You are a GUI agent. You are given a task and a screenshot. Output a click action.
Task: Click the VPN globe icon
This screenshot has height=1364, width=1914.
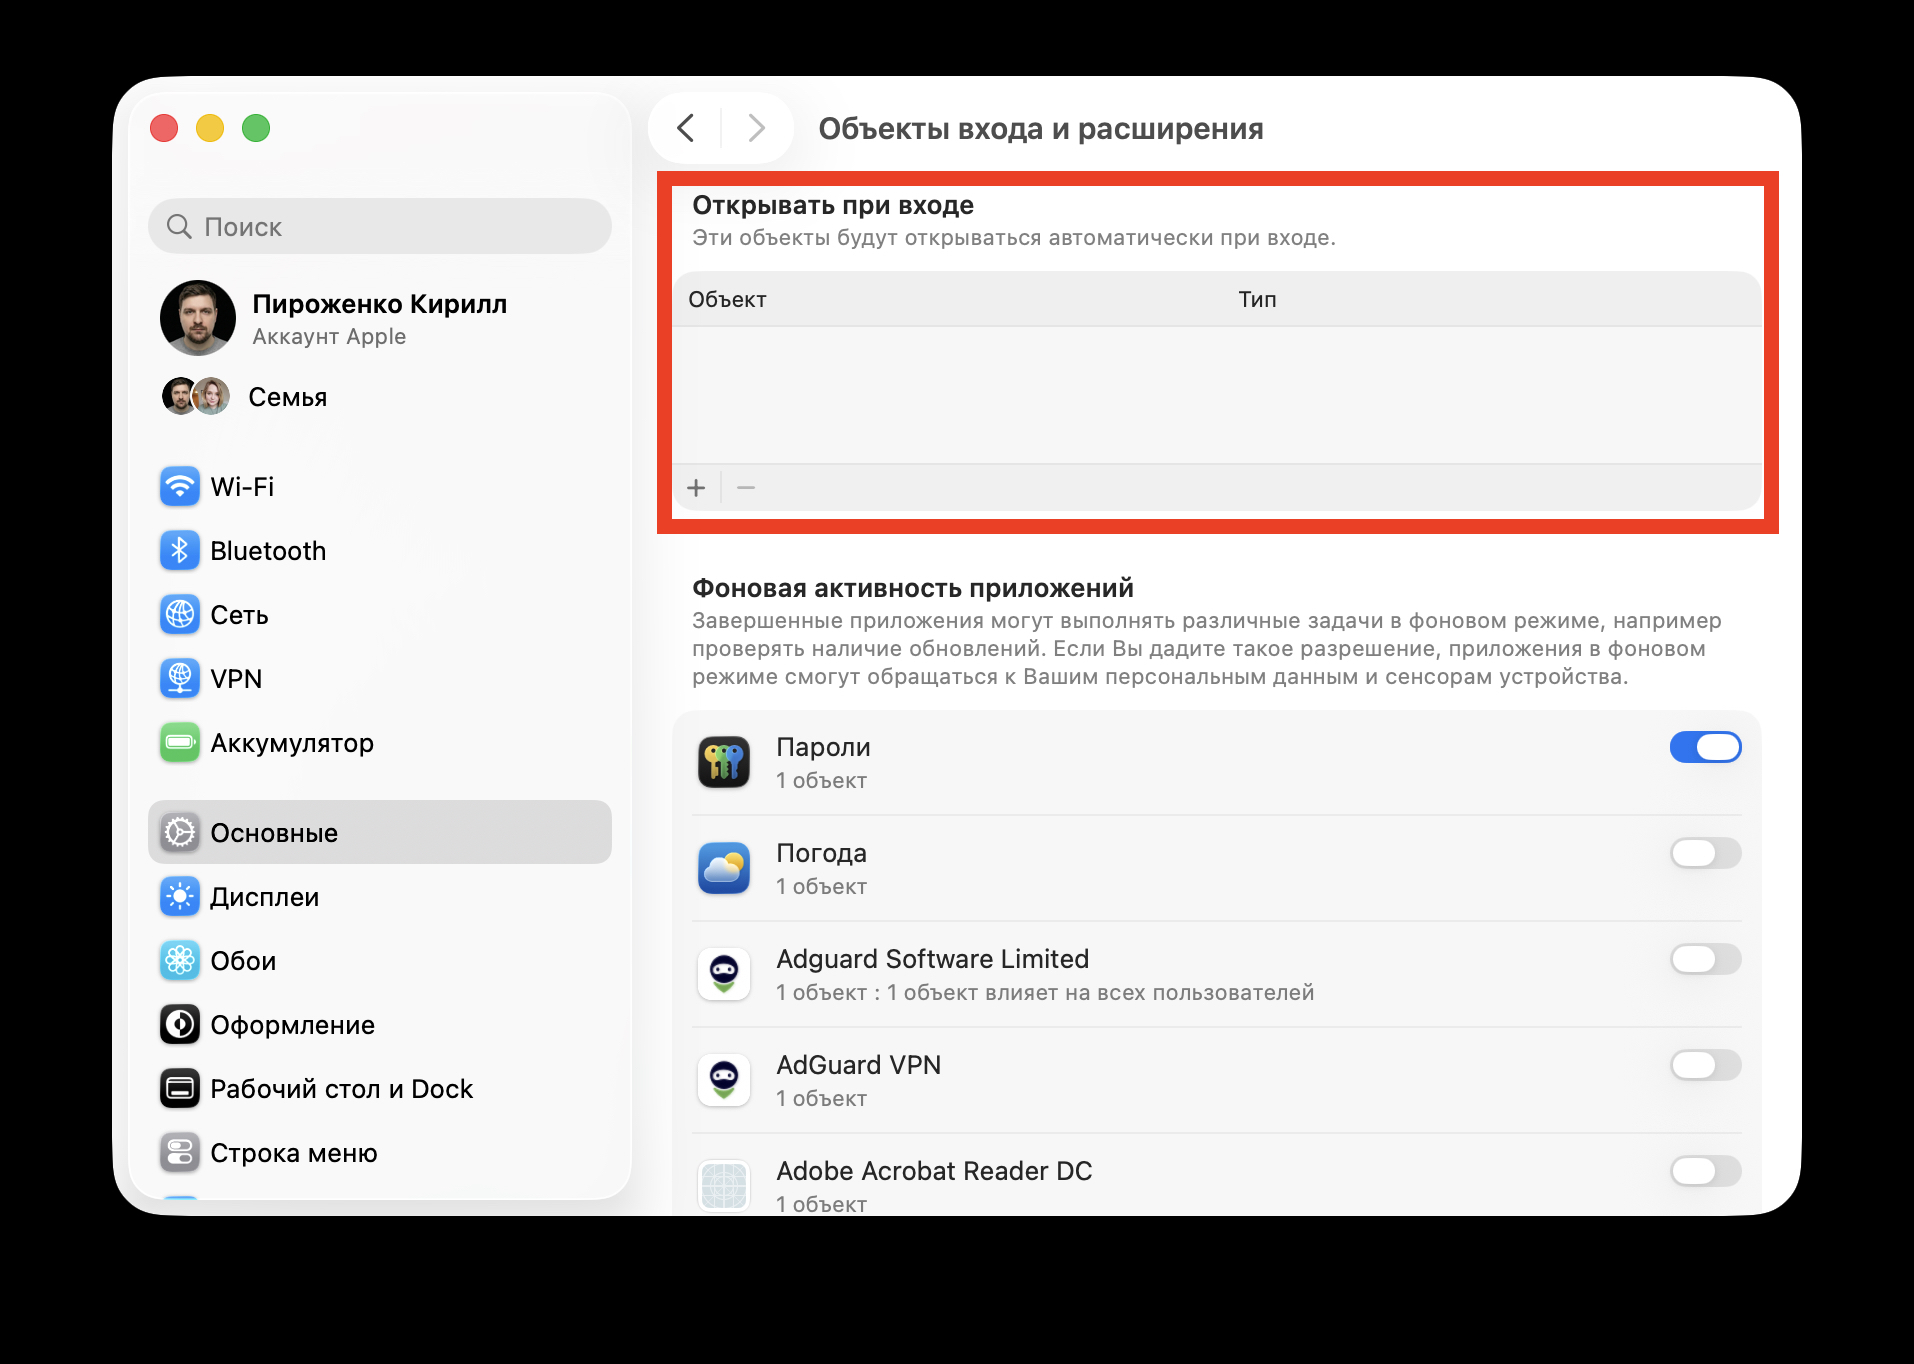click(x=179, y=678)
